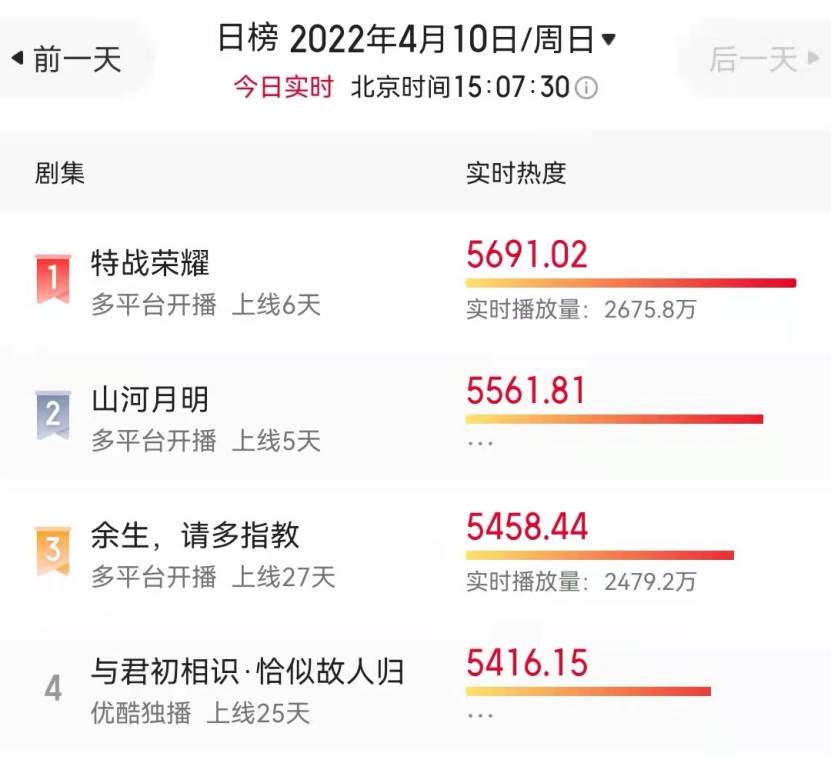
Task: Click the right arrow after 后一天
Action: tap(812, 58)
